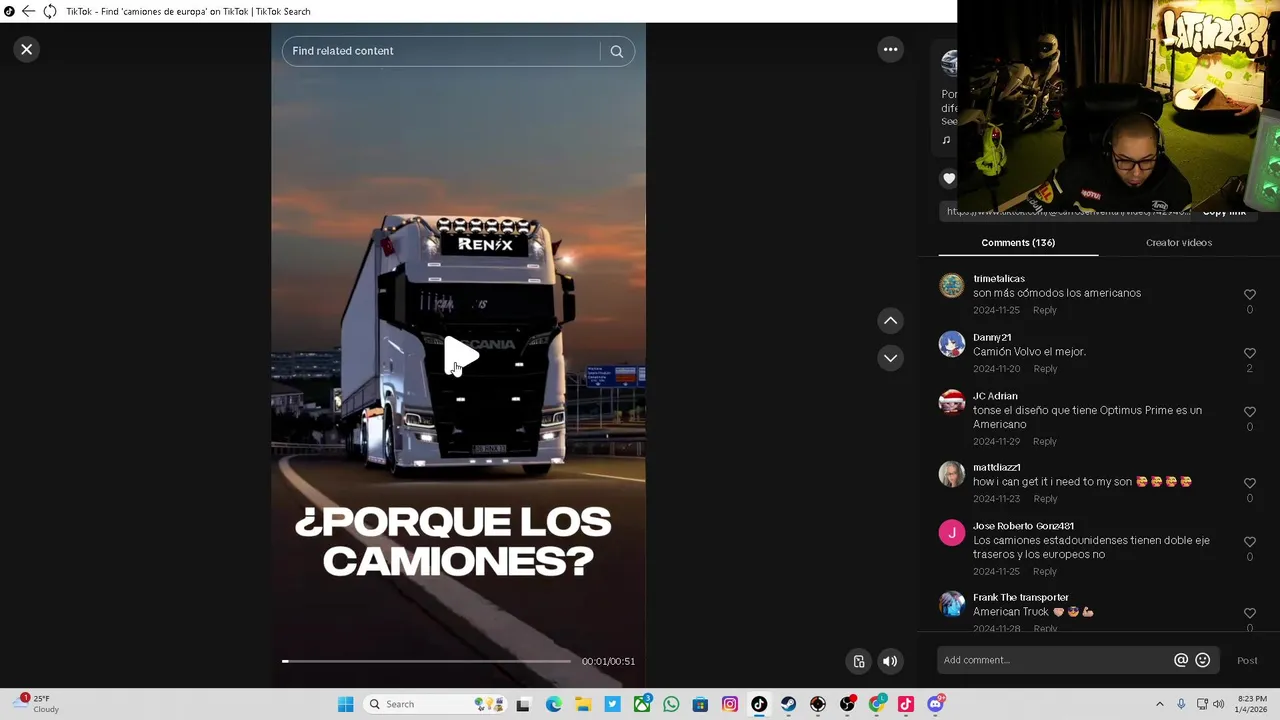Reply to trimetalicas' comment
The height and width of the screenshot is (720, 1280).
pos(1044,310)
